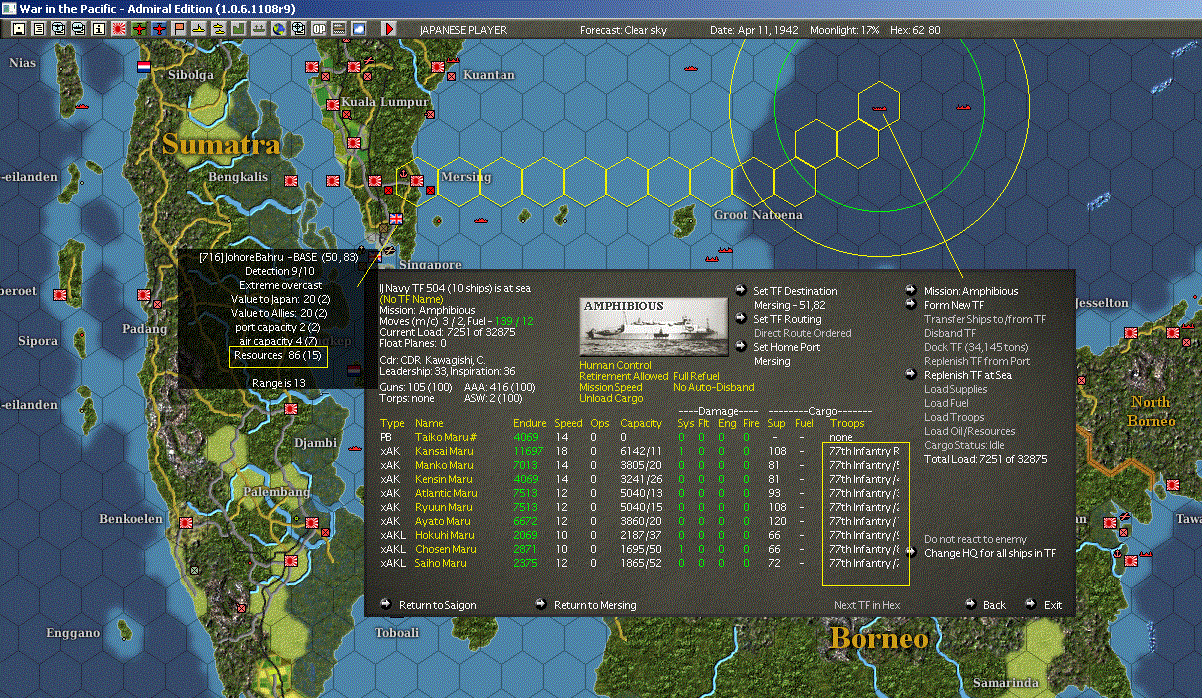Click the orange flag toolbar icon

179,30
